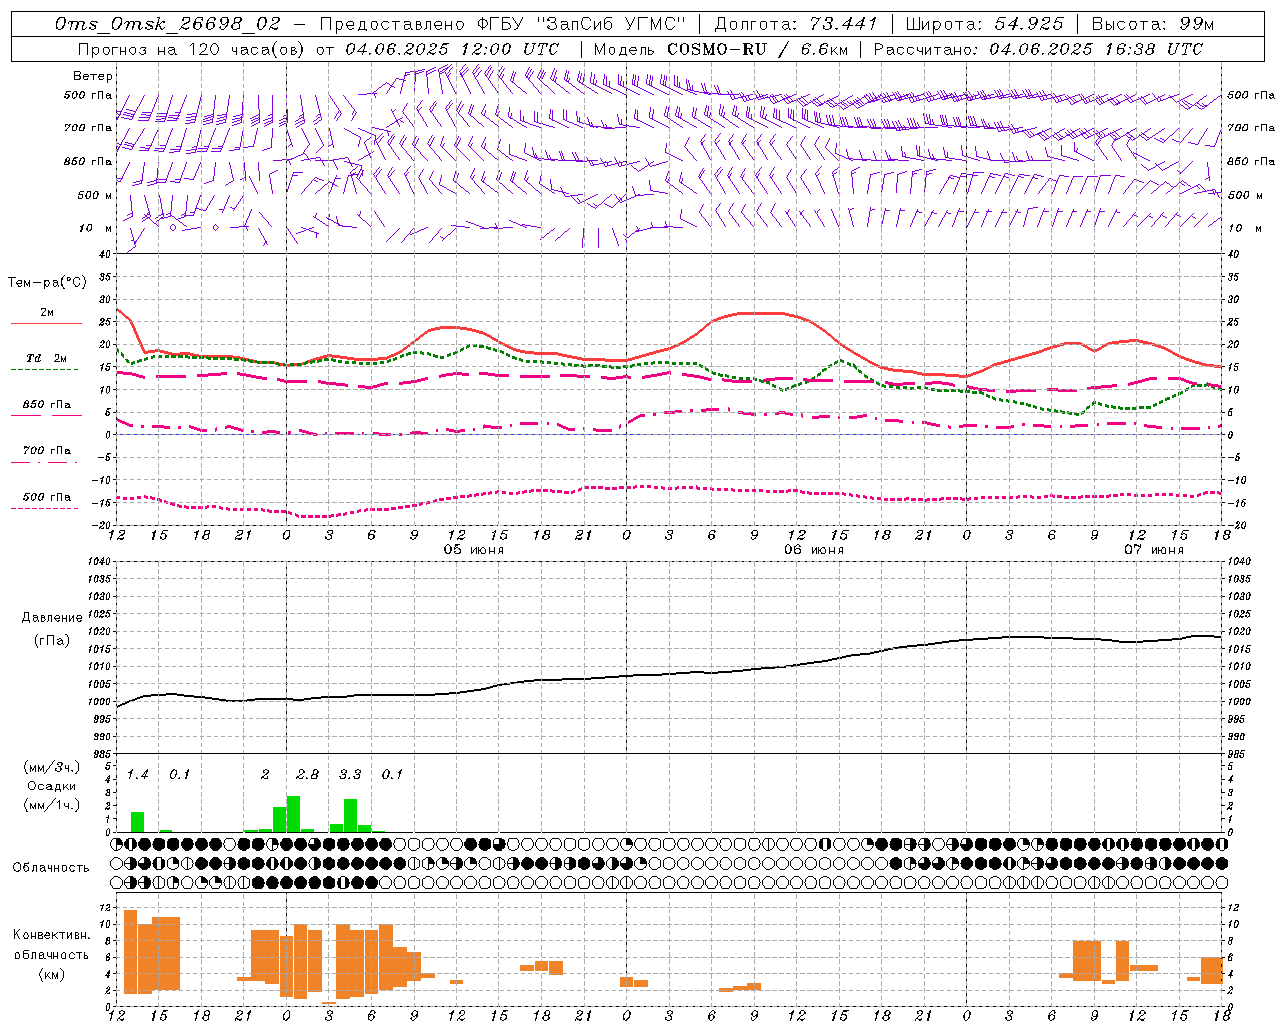Select the text Предоставлено ФГБУ "ЗапСиб УГМС"
Image resolution: width=1280 pixels, height=1024 pixels.
coord(503,24)
